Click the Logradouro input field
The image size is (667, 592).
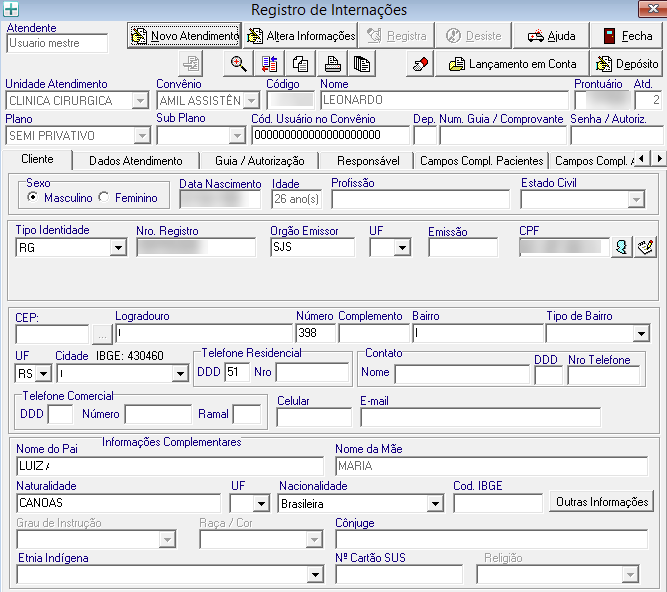pyautogui.click(x=204, y=333)
